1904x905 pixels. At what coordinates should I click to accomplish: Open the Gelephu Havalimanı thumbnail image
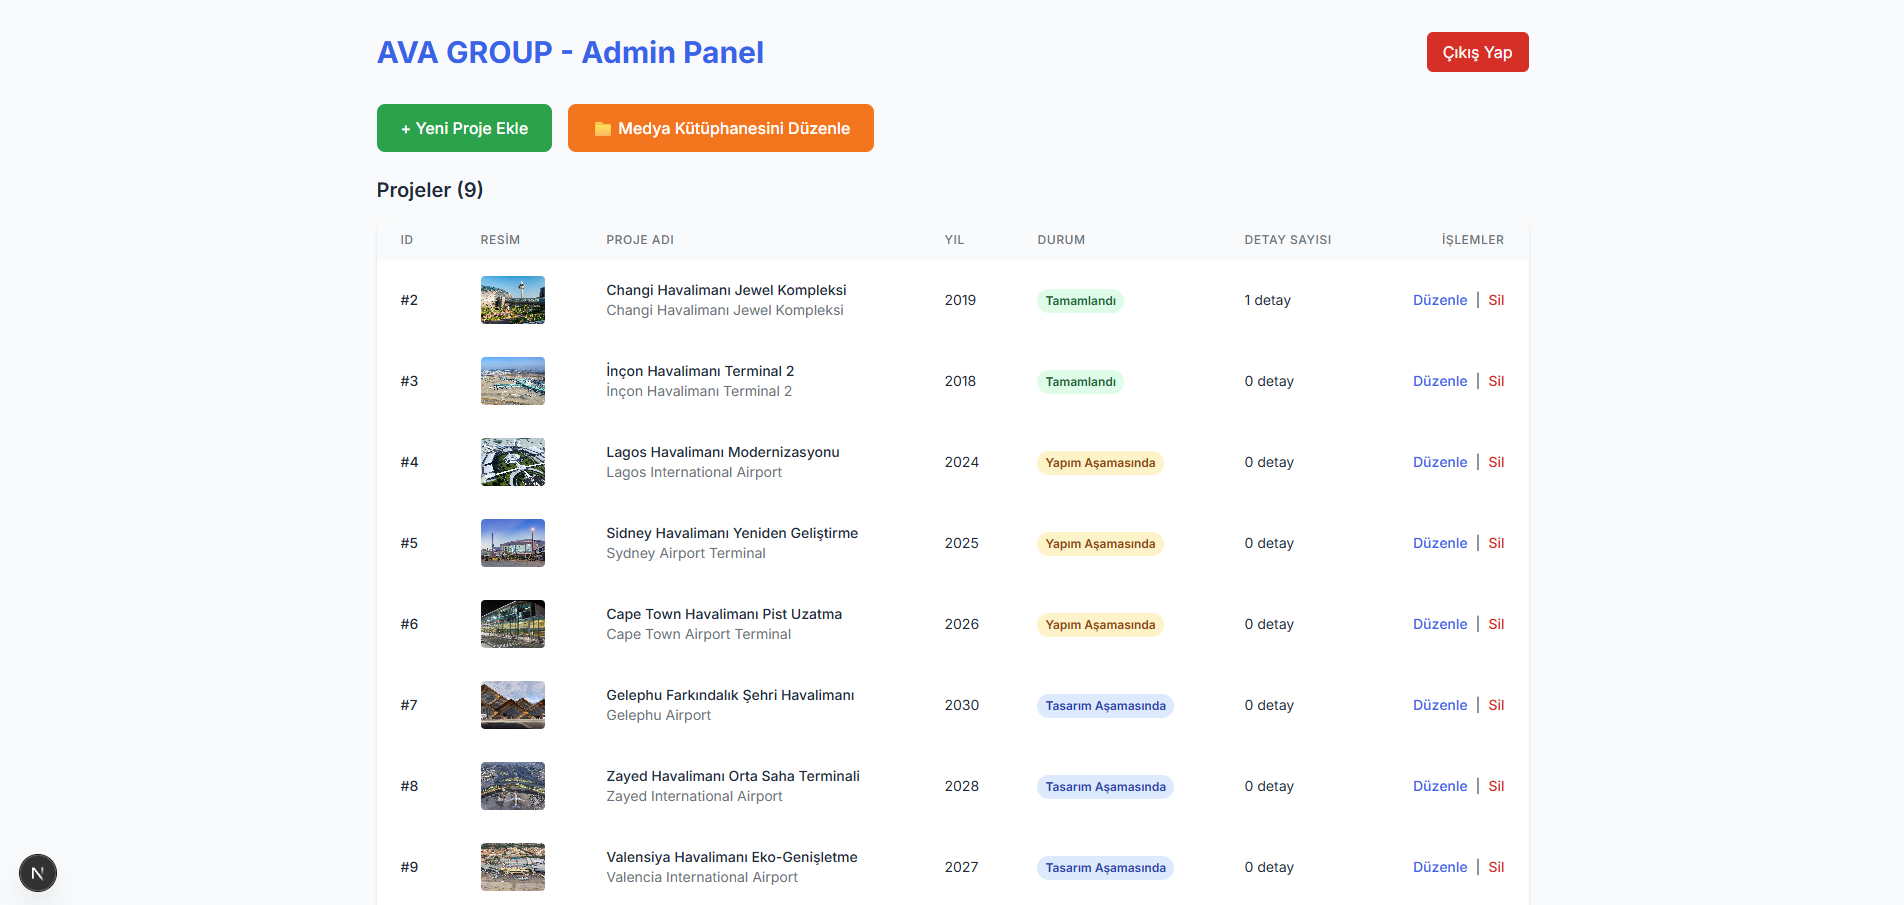(513, 705)
